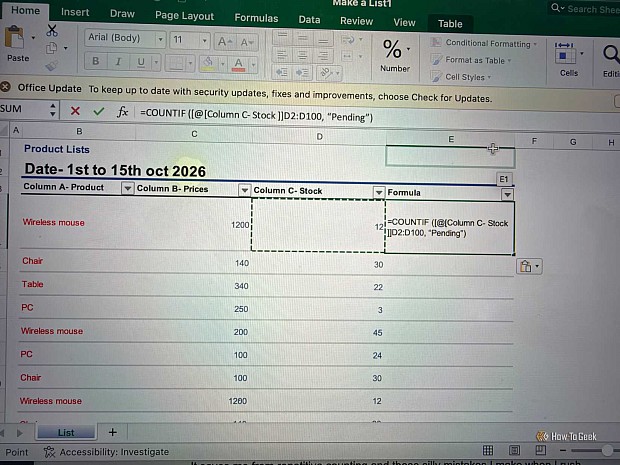Toggle Underline formatting

[141, 62]
